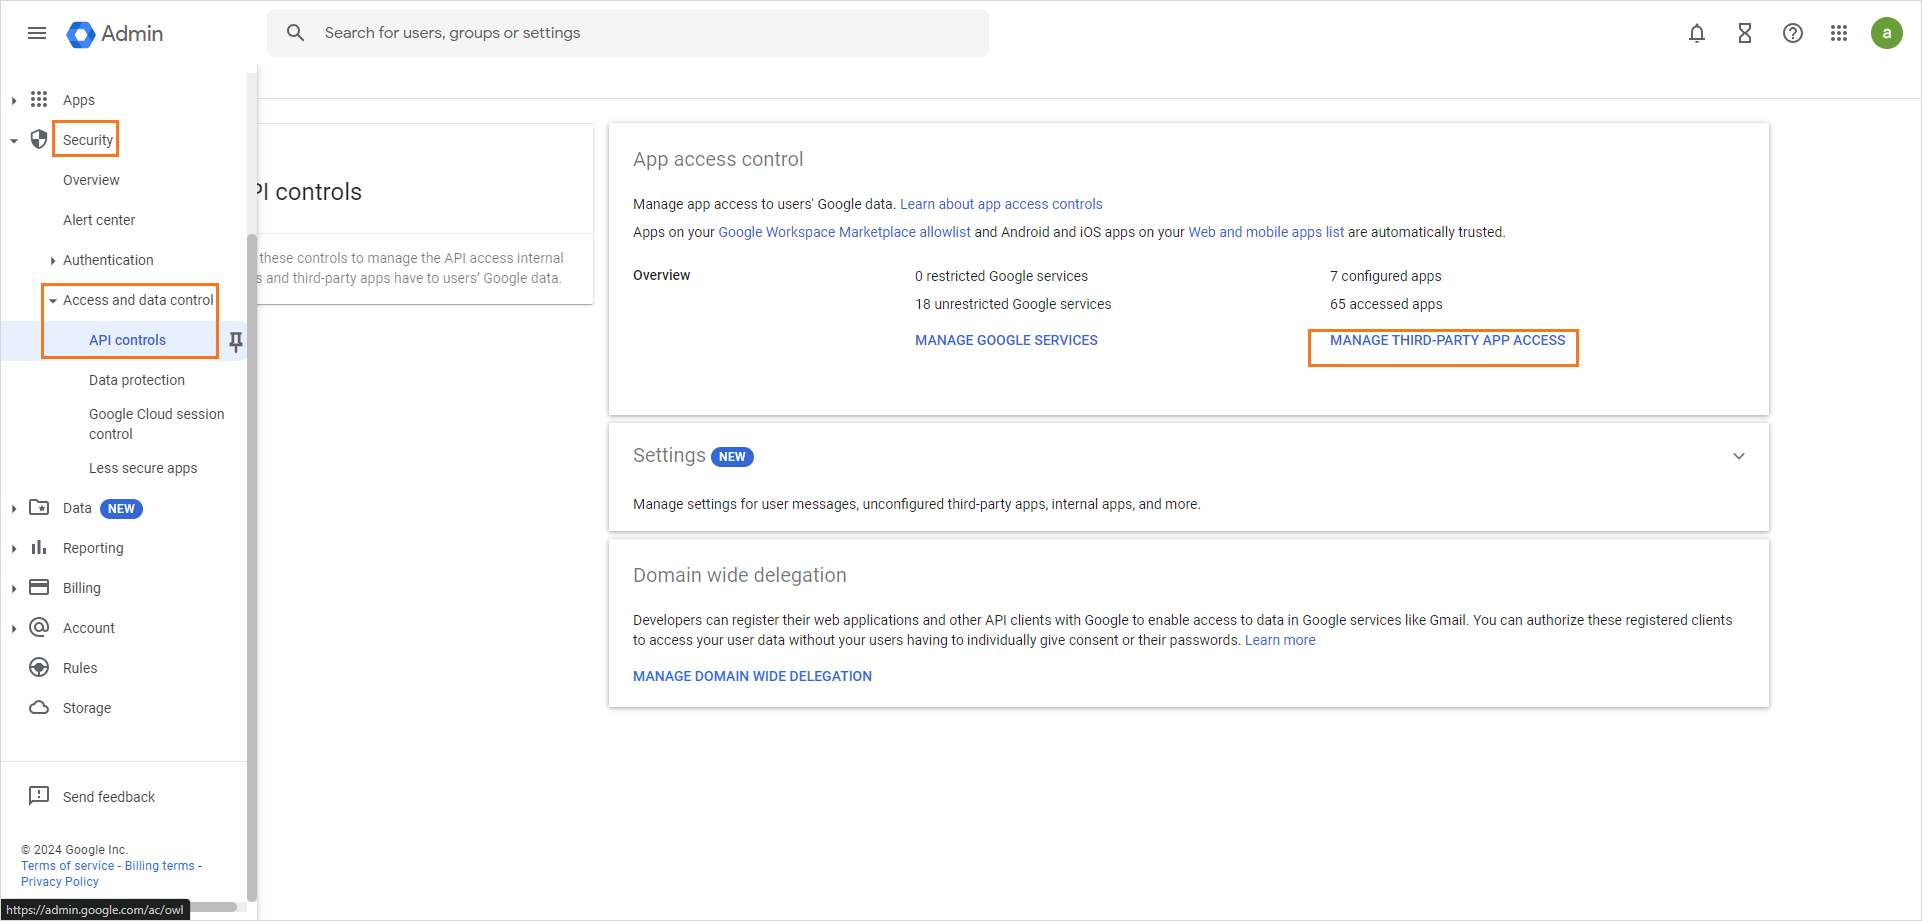Expand the Reporting section arrow
Image resolution: width=1922 pixels, height=921 pixels.
point(14,548)
